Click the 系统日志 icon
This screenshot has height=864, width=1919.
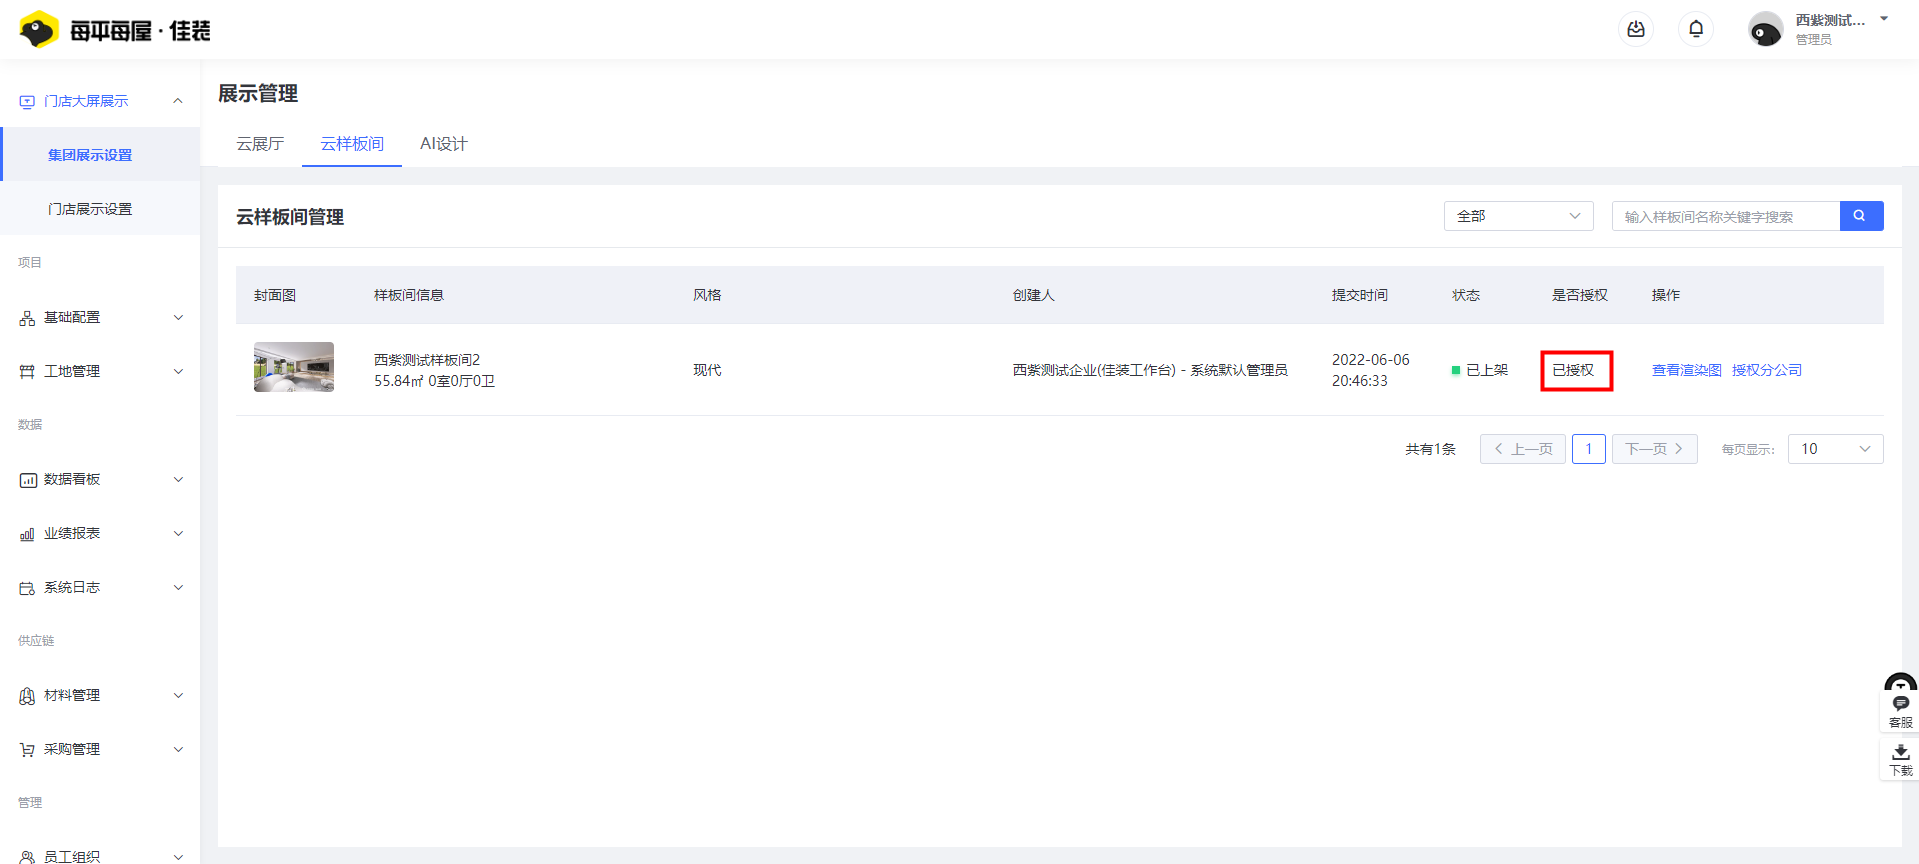(x=27, y=587)
